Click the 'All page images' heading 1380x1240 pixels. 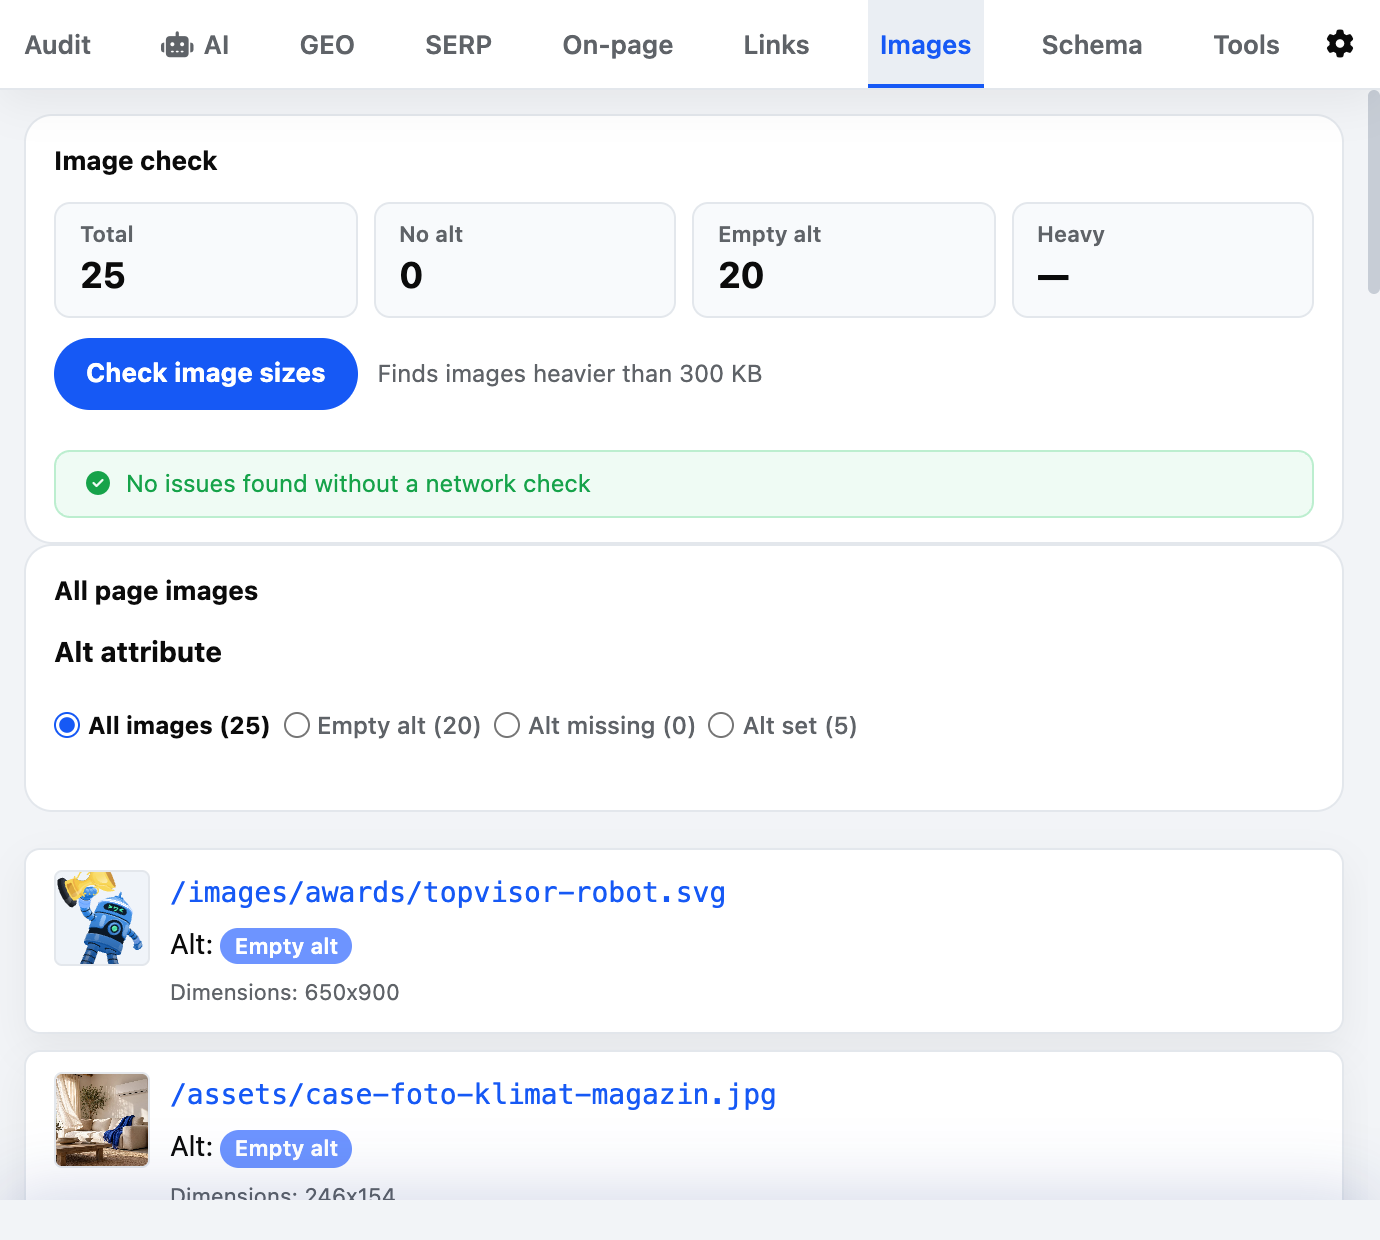(x=157, y=591)
